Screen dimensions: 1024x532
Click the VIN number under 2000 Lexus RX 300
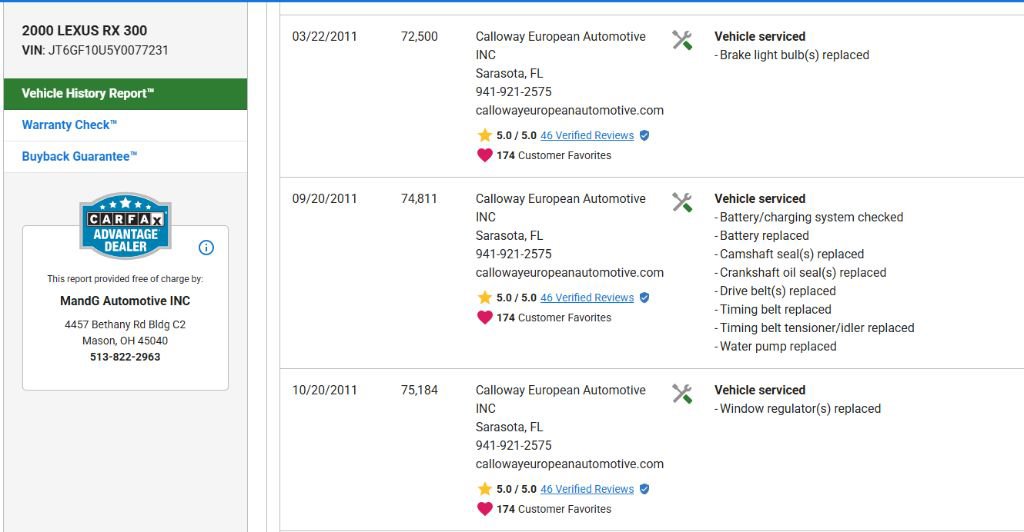click(x=108, y=50)
